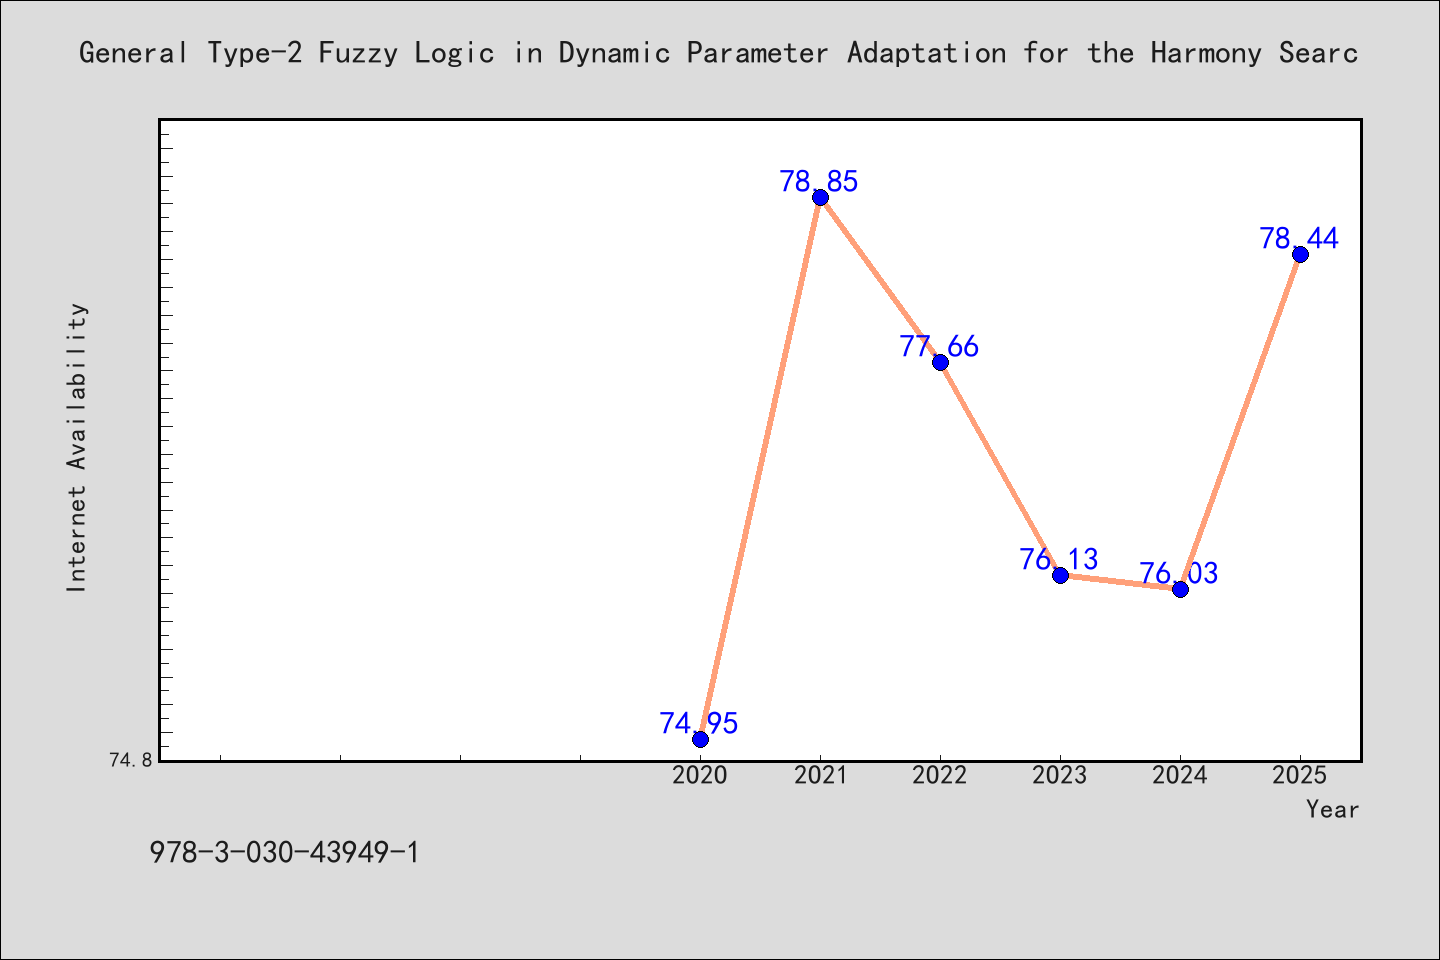Select the 78.44 data label
This screenshot has width=1440, height=960.
1299,238
